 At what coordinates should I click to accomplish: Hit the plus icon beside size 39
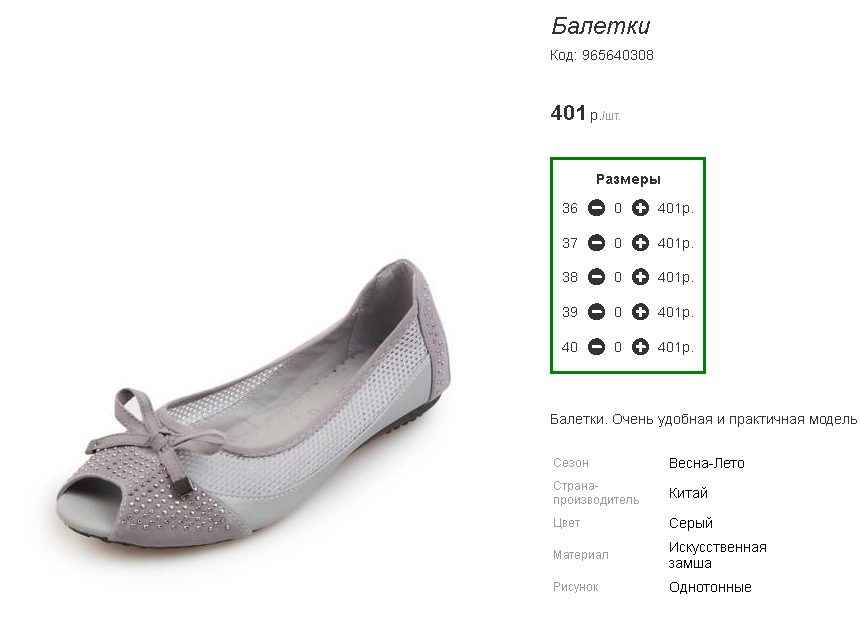click(641, 312)
